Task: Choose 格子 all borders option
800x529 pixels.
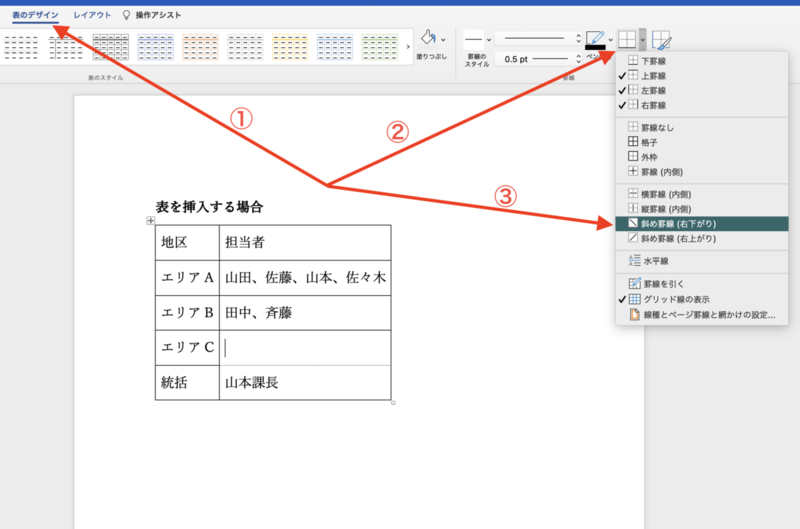Action: [702, 142]
